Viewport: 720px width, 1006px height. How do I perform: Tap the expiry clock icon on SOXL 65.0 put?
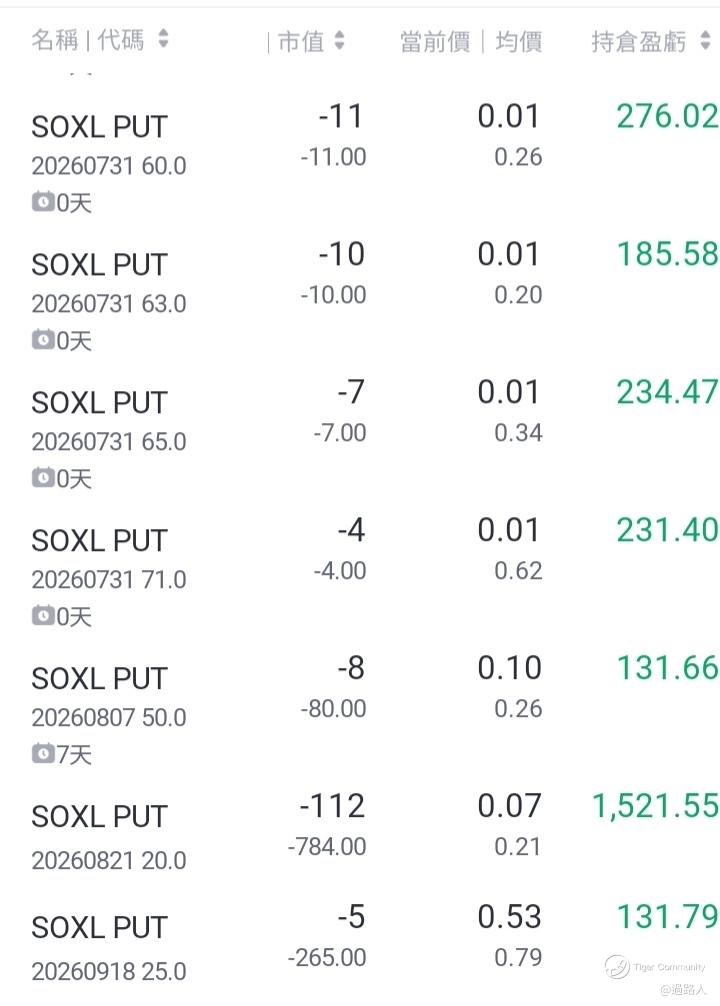click(x=43, y=478)
